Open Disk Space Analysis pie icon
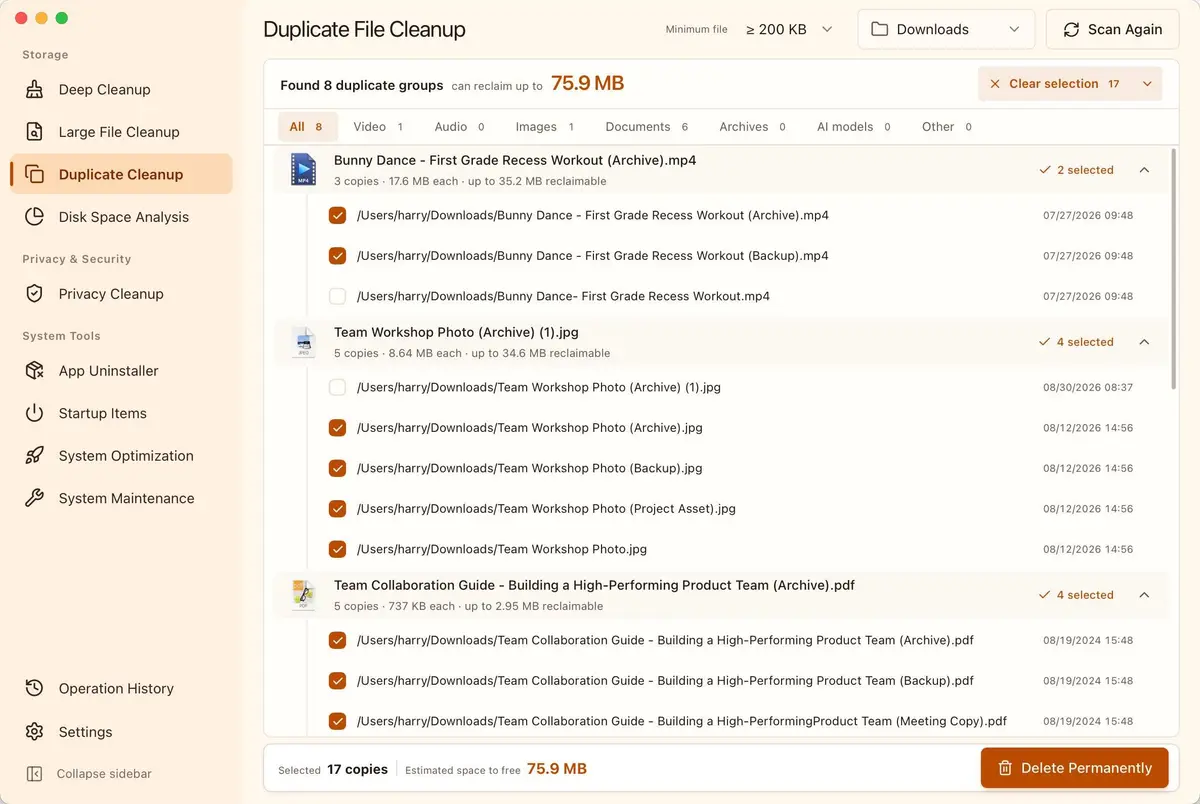The image size is (1200, 804). 35,217
